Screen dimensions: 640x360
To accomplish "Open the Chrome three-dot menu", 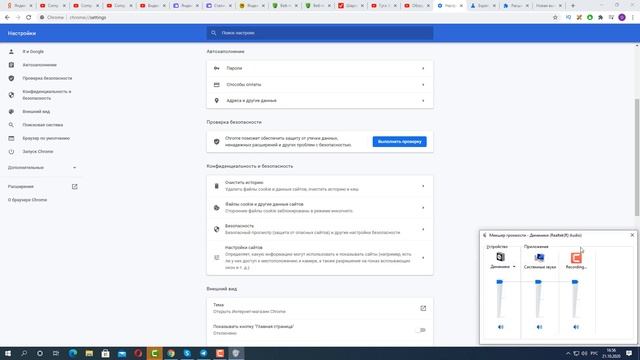I will point(633,18).
